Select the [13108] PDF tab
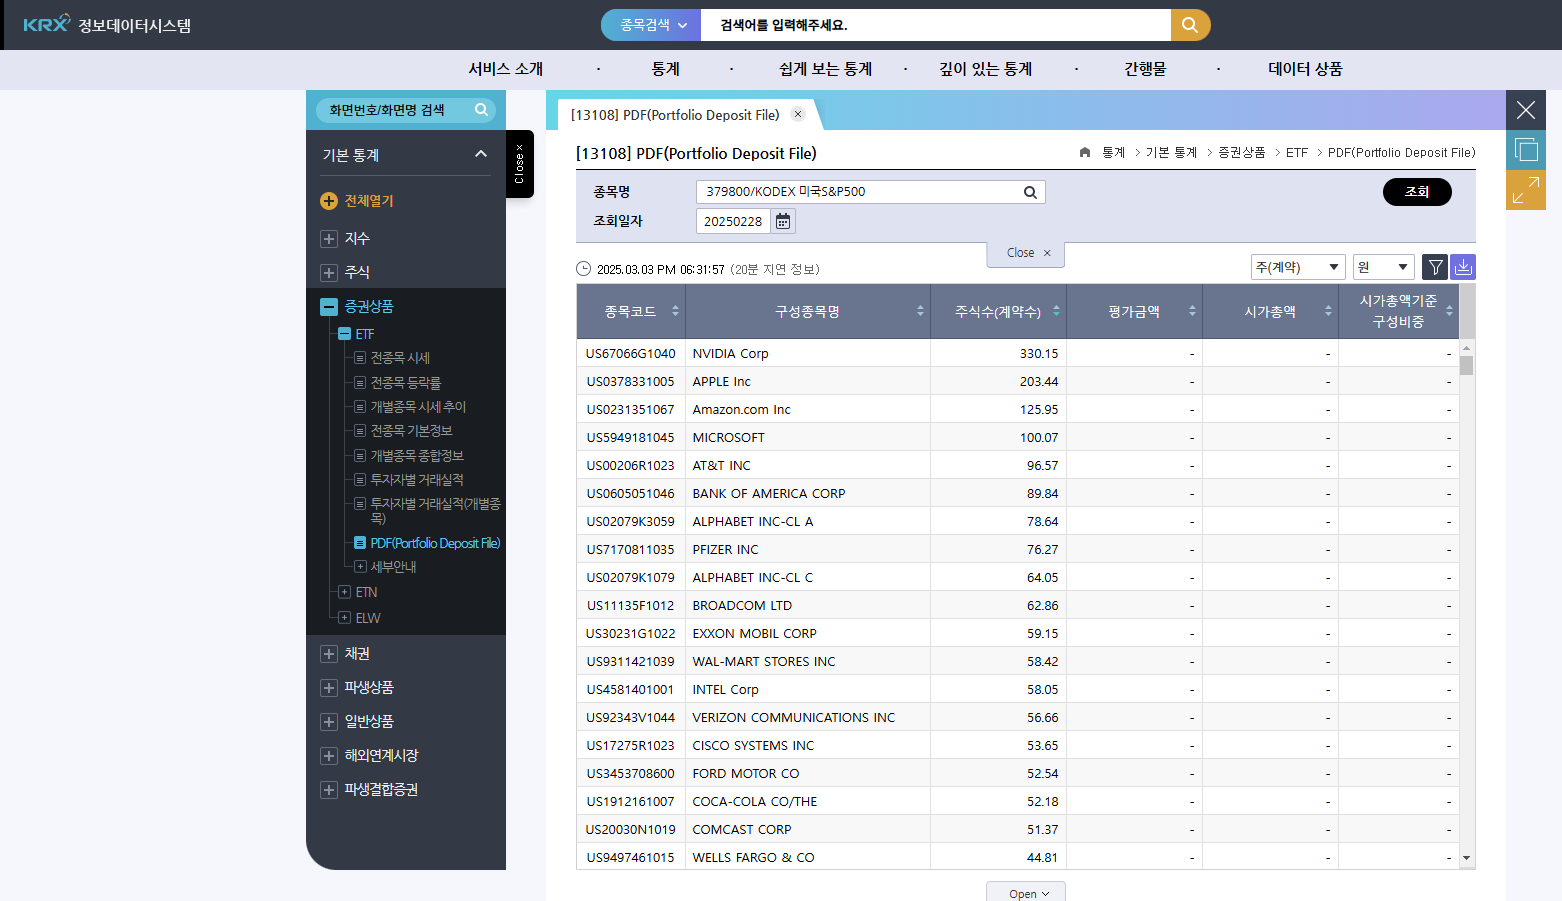1562x901 pixels. pyautogui.click(x=675, y=115)
